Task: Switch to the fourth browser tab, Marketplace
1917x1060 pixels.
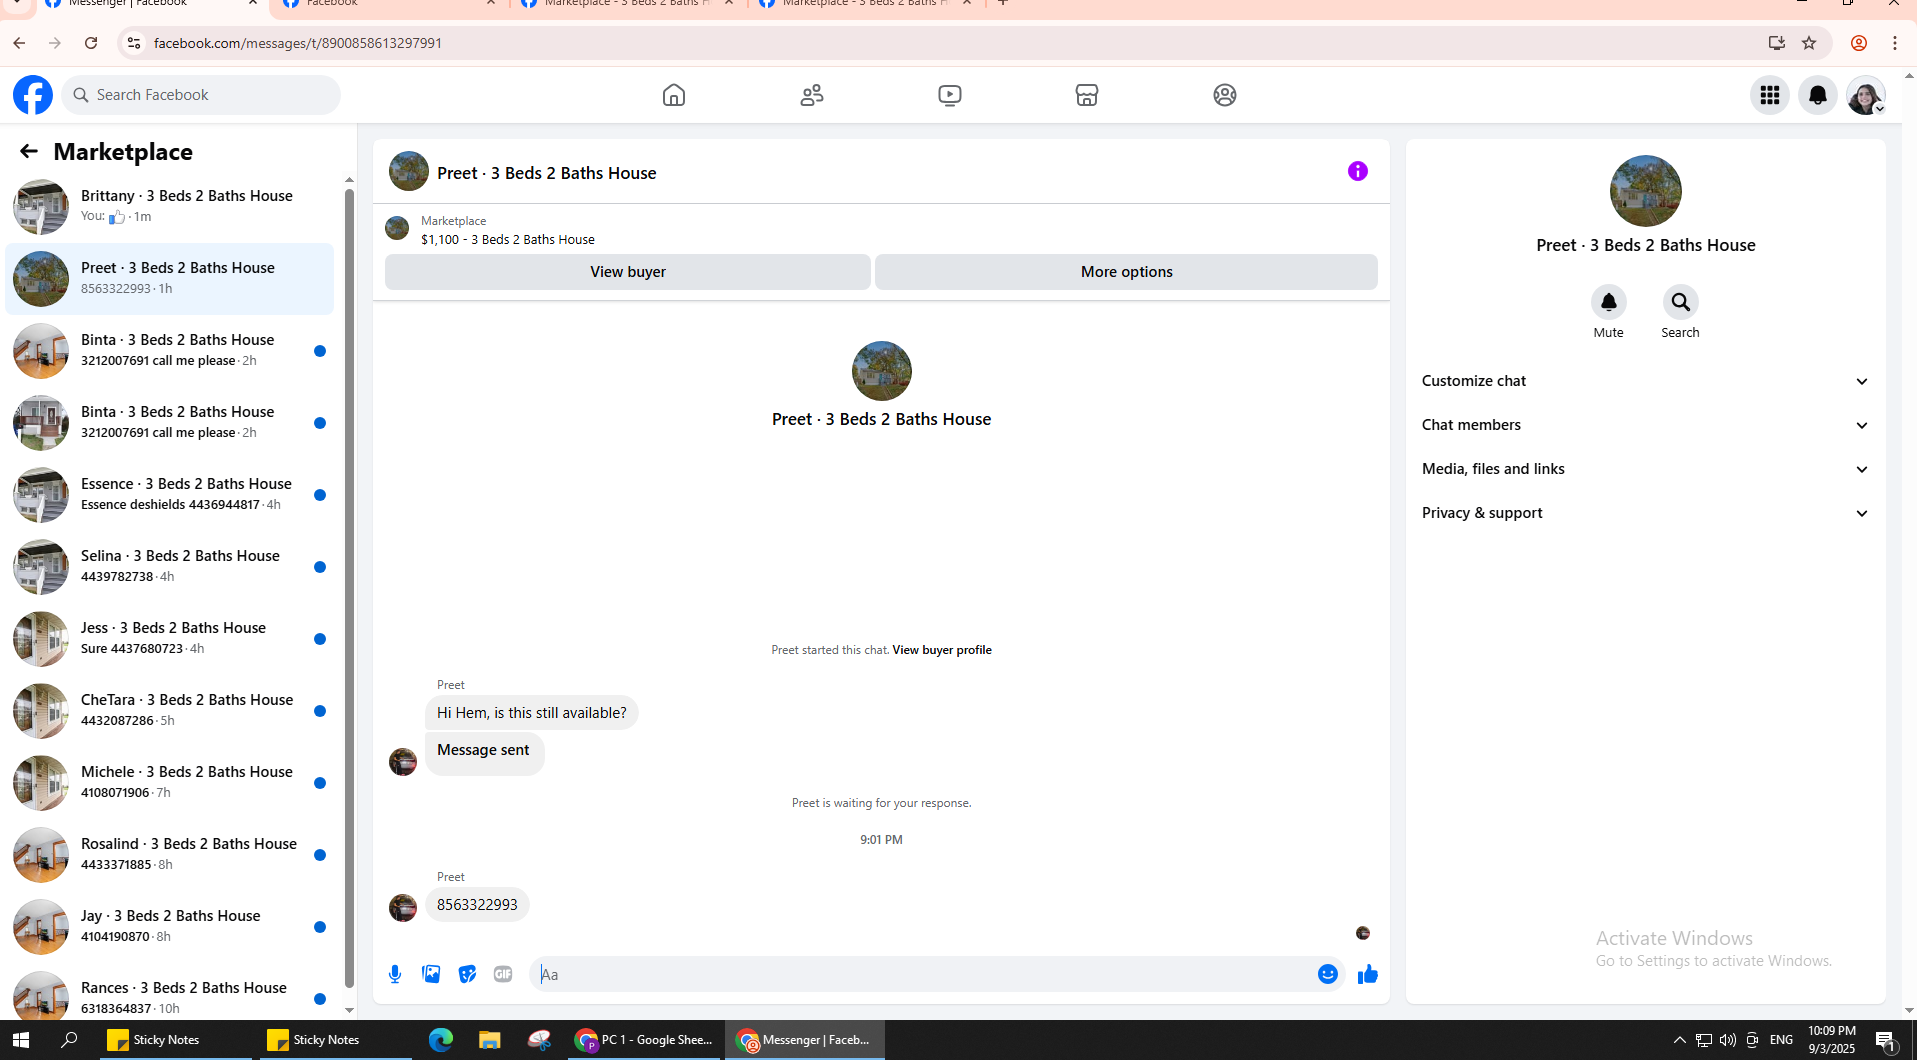Action: (865, 5)
